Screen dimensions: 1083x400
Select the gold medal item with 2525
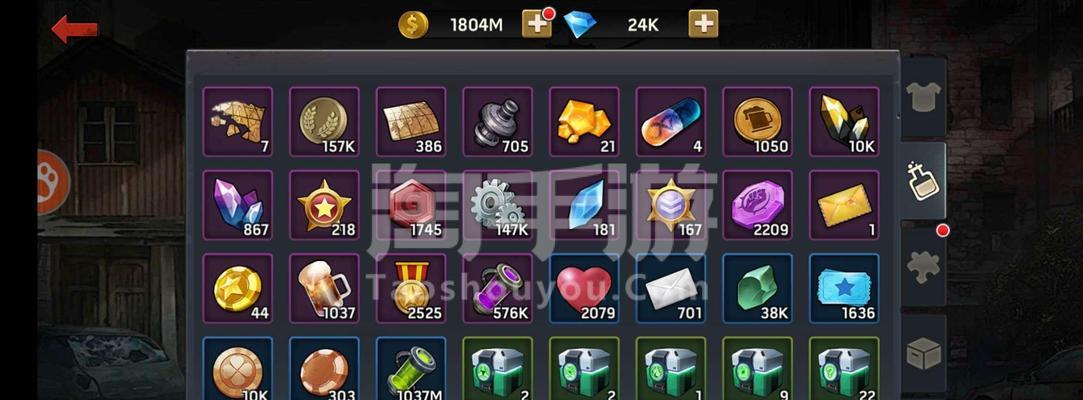coord(411,289)
